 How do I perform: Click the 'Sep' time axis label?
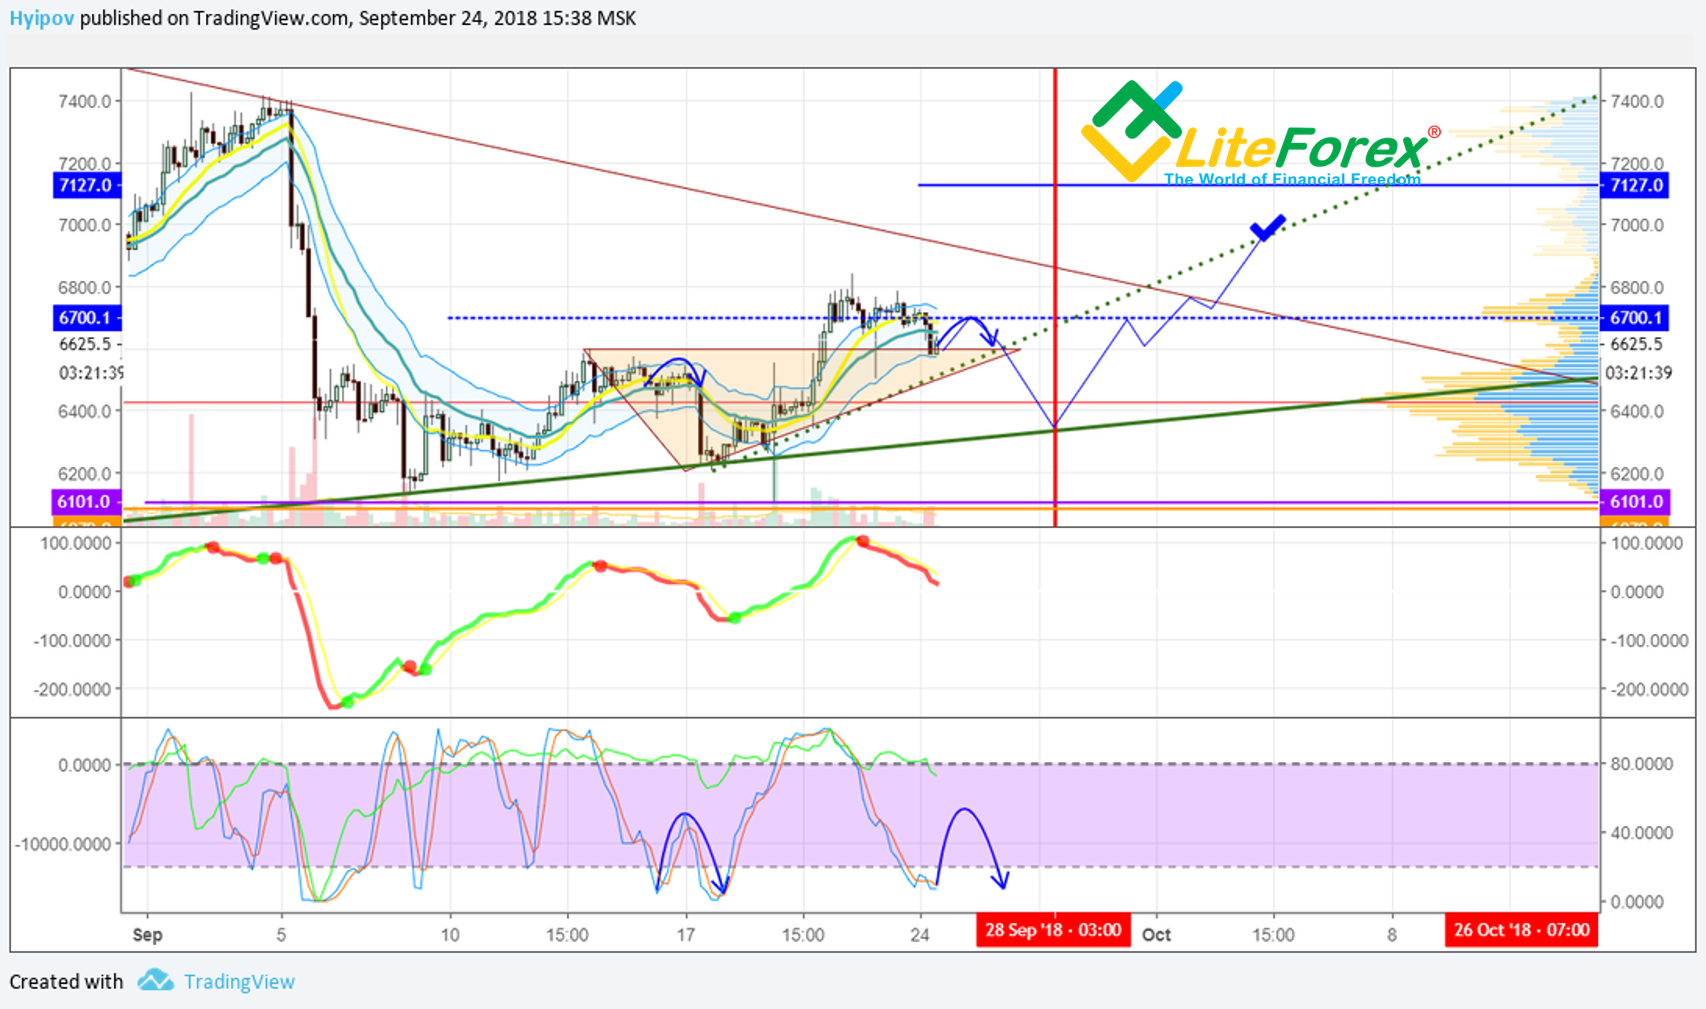coord(147,935)
